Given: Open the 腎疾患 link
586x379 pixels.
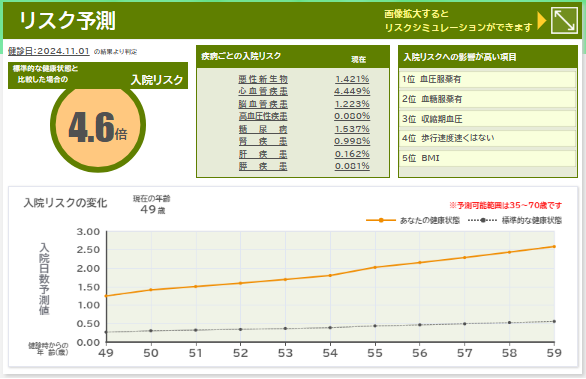Looking at the screenshot, I should click(263, 141).
